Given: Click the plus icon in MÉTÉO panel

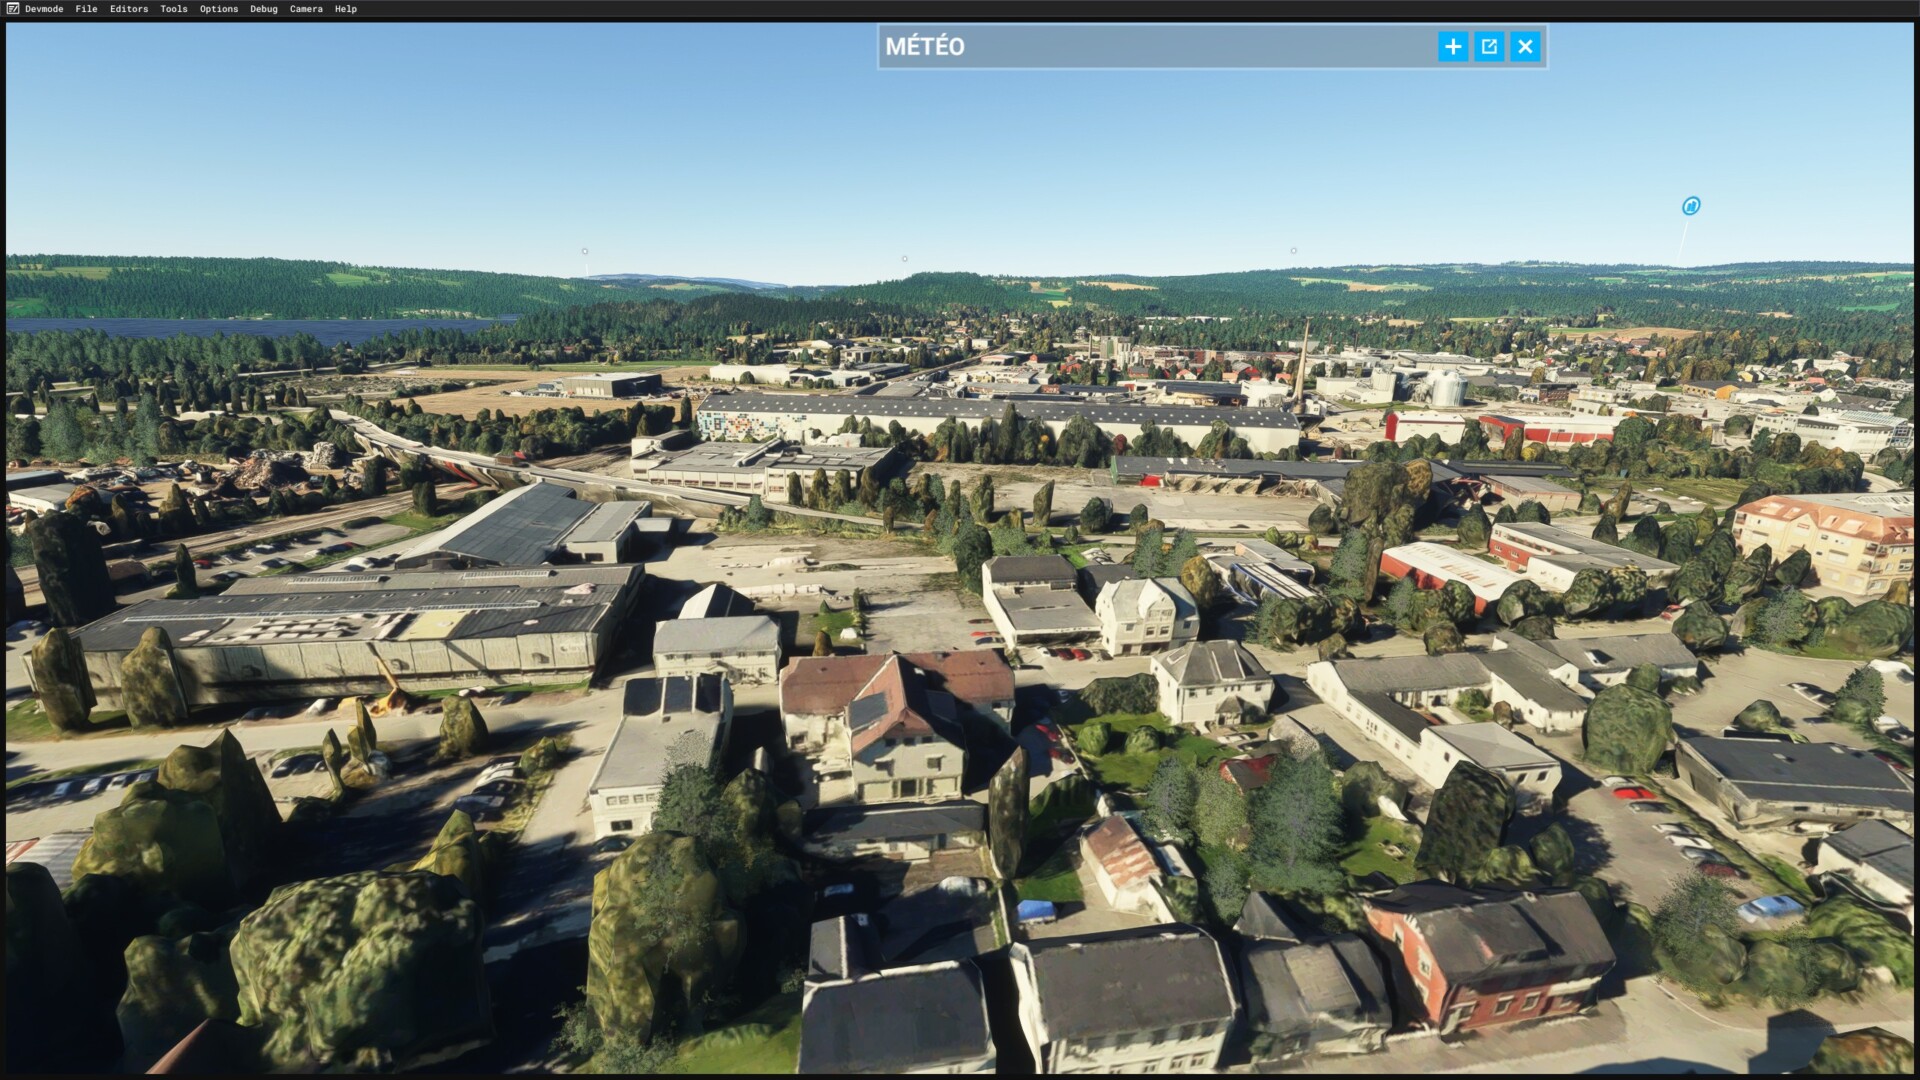Looking at the screenshot, I should 1453,46.
